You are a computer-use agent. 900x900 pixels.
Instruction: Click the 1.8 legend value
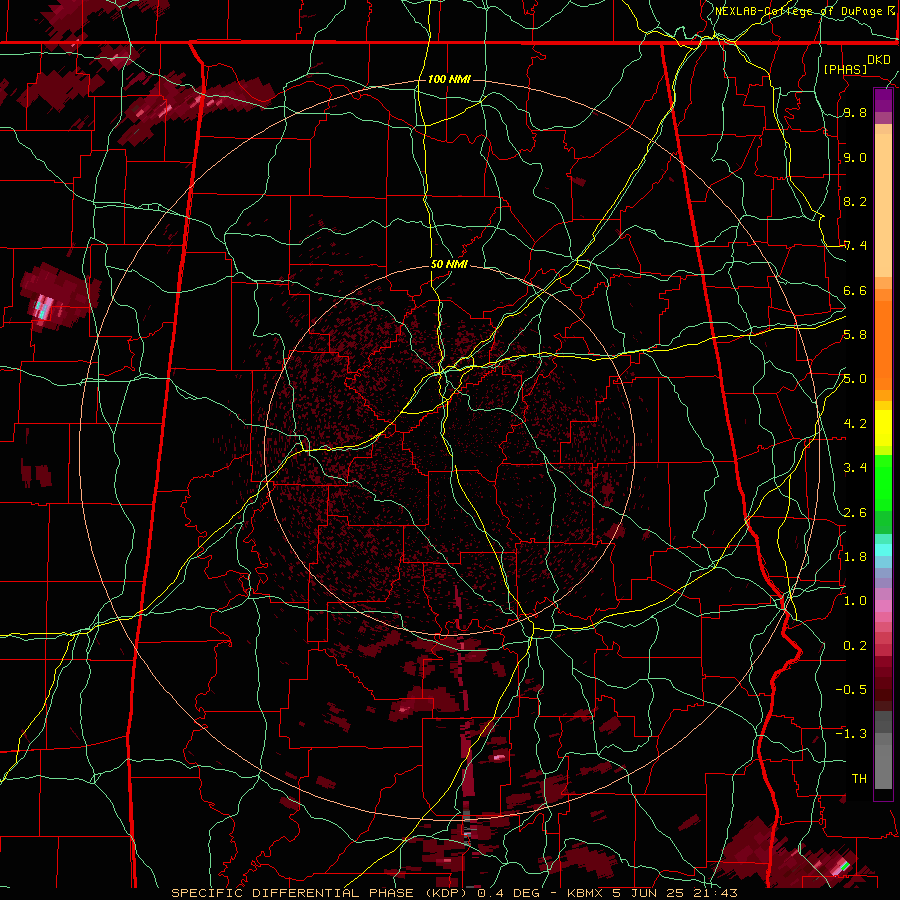coord(855,557)
